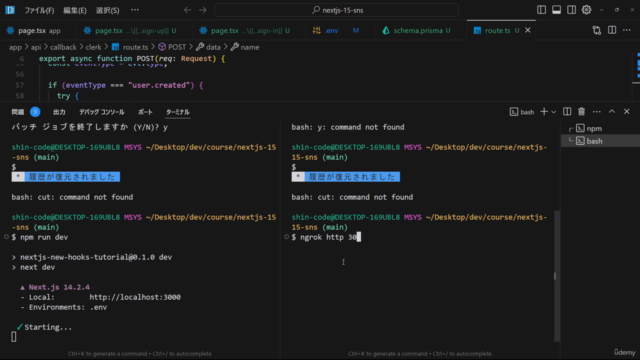Kill terminal with trash icon
This screenshot has width=640, height=360.
click(582, 111)
